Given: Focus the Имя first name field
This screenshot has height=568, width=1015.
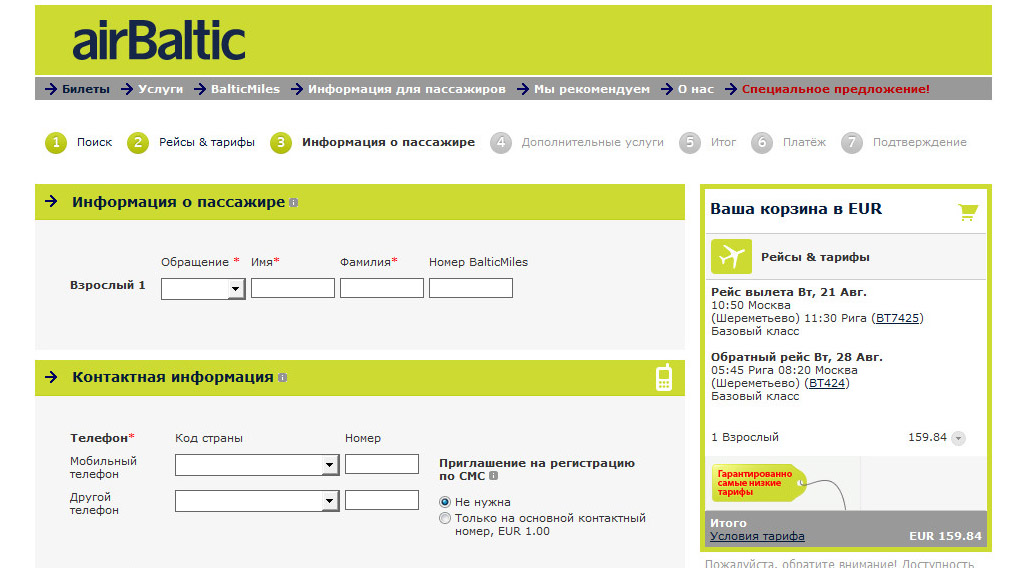Looking at the screenshot, I should 293,288.
